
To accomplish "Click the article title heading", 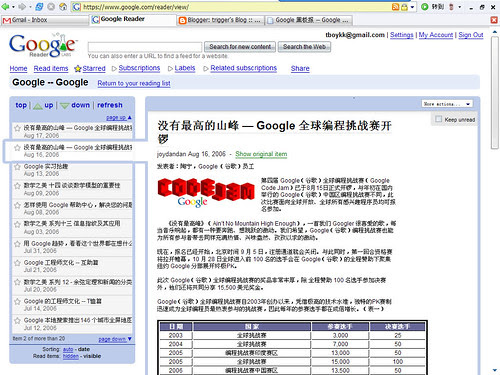I will coord(275,132).
